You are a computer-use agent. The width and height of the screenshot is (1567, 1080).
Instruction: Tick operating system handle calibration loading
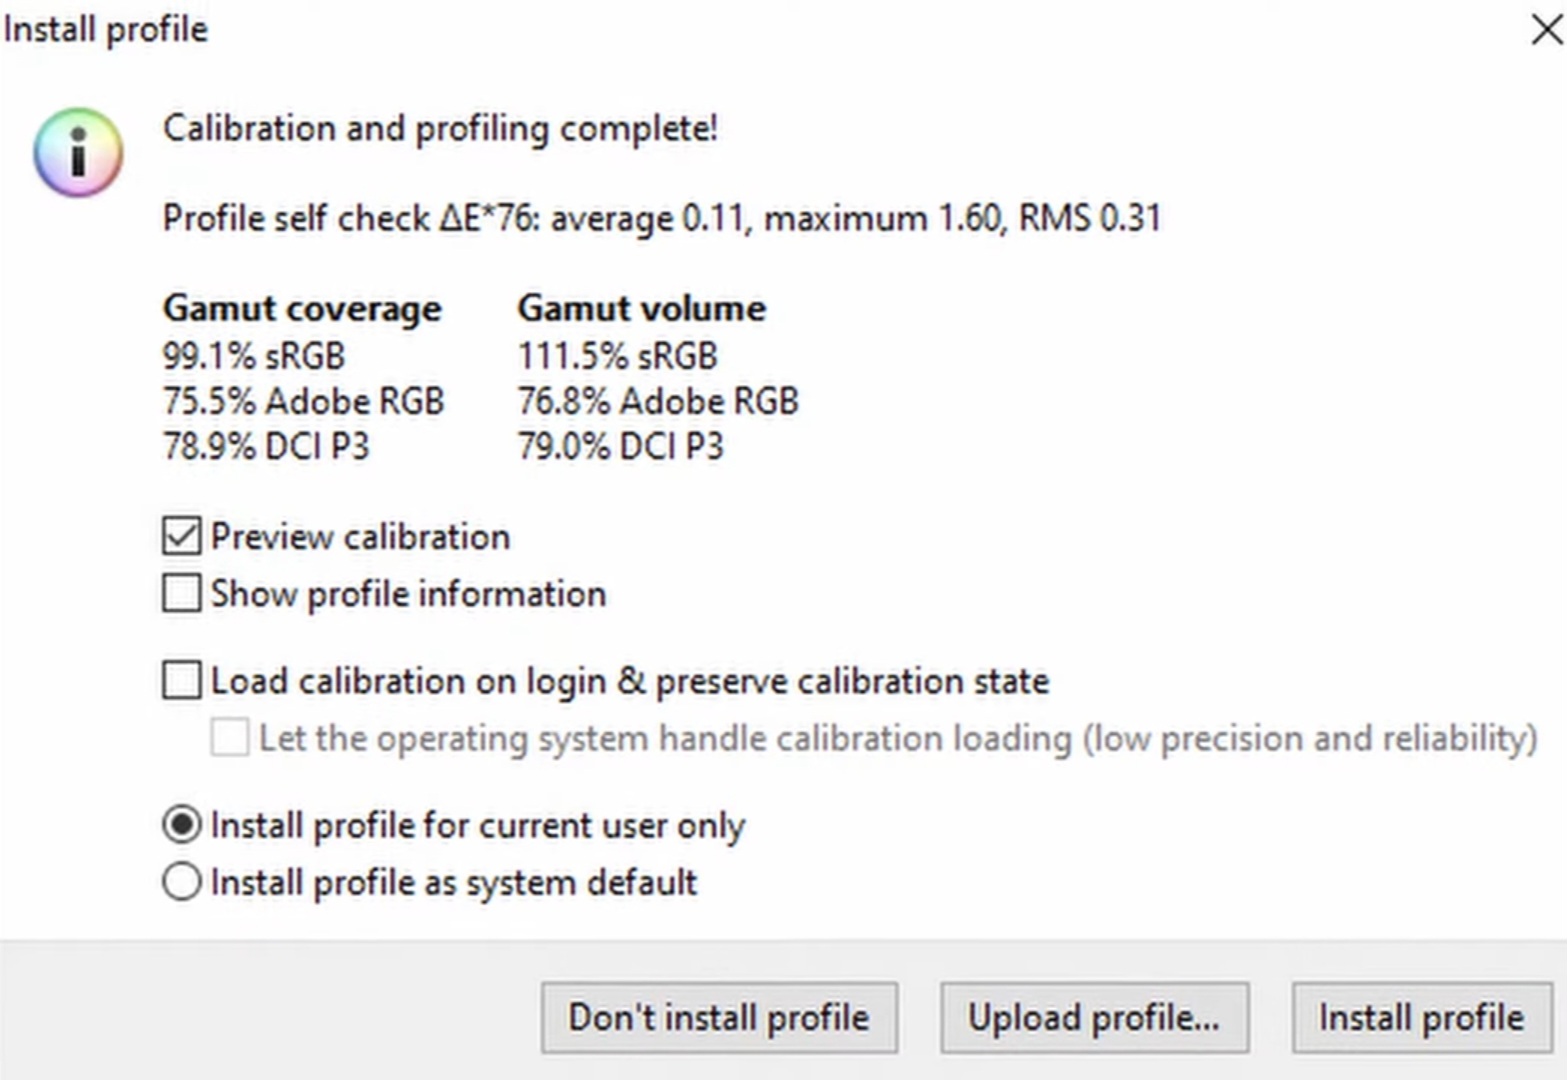pos(229,738)
